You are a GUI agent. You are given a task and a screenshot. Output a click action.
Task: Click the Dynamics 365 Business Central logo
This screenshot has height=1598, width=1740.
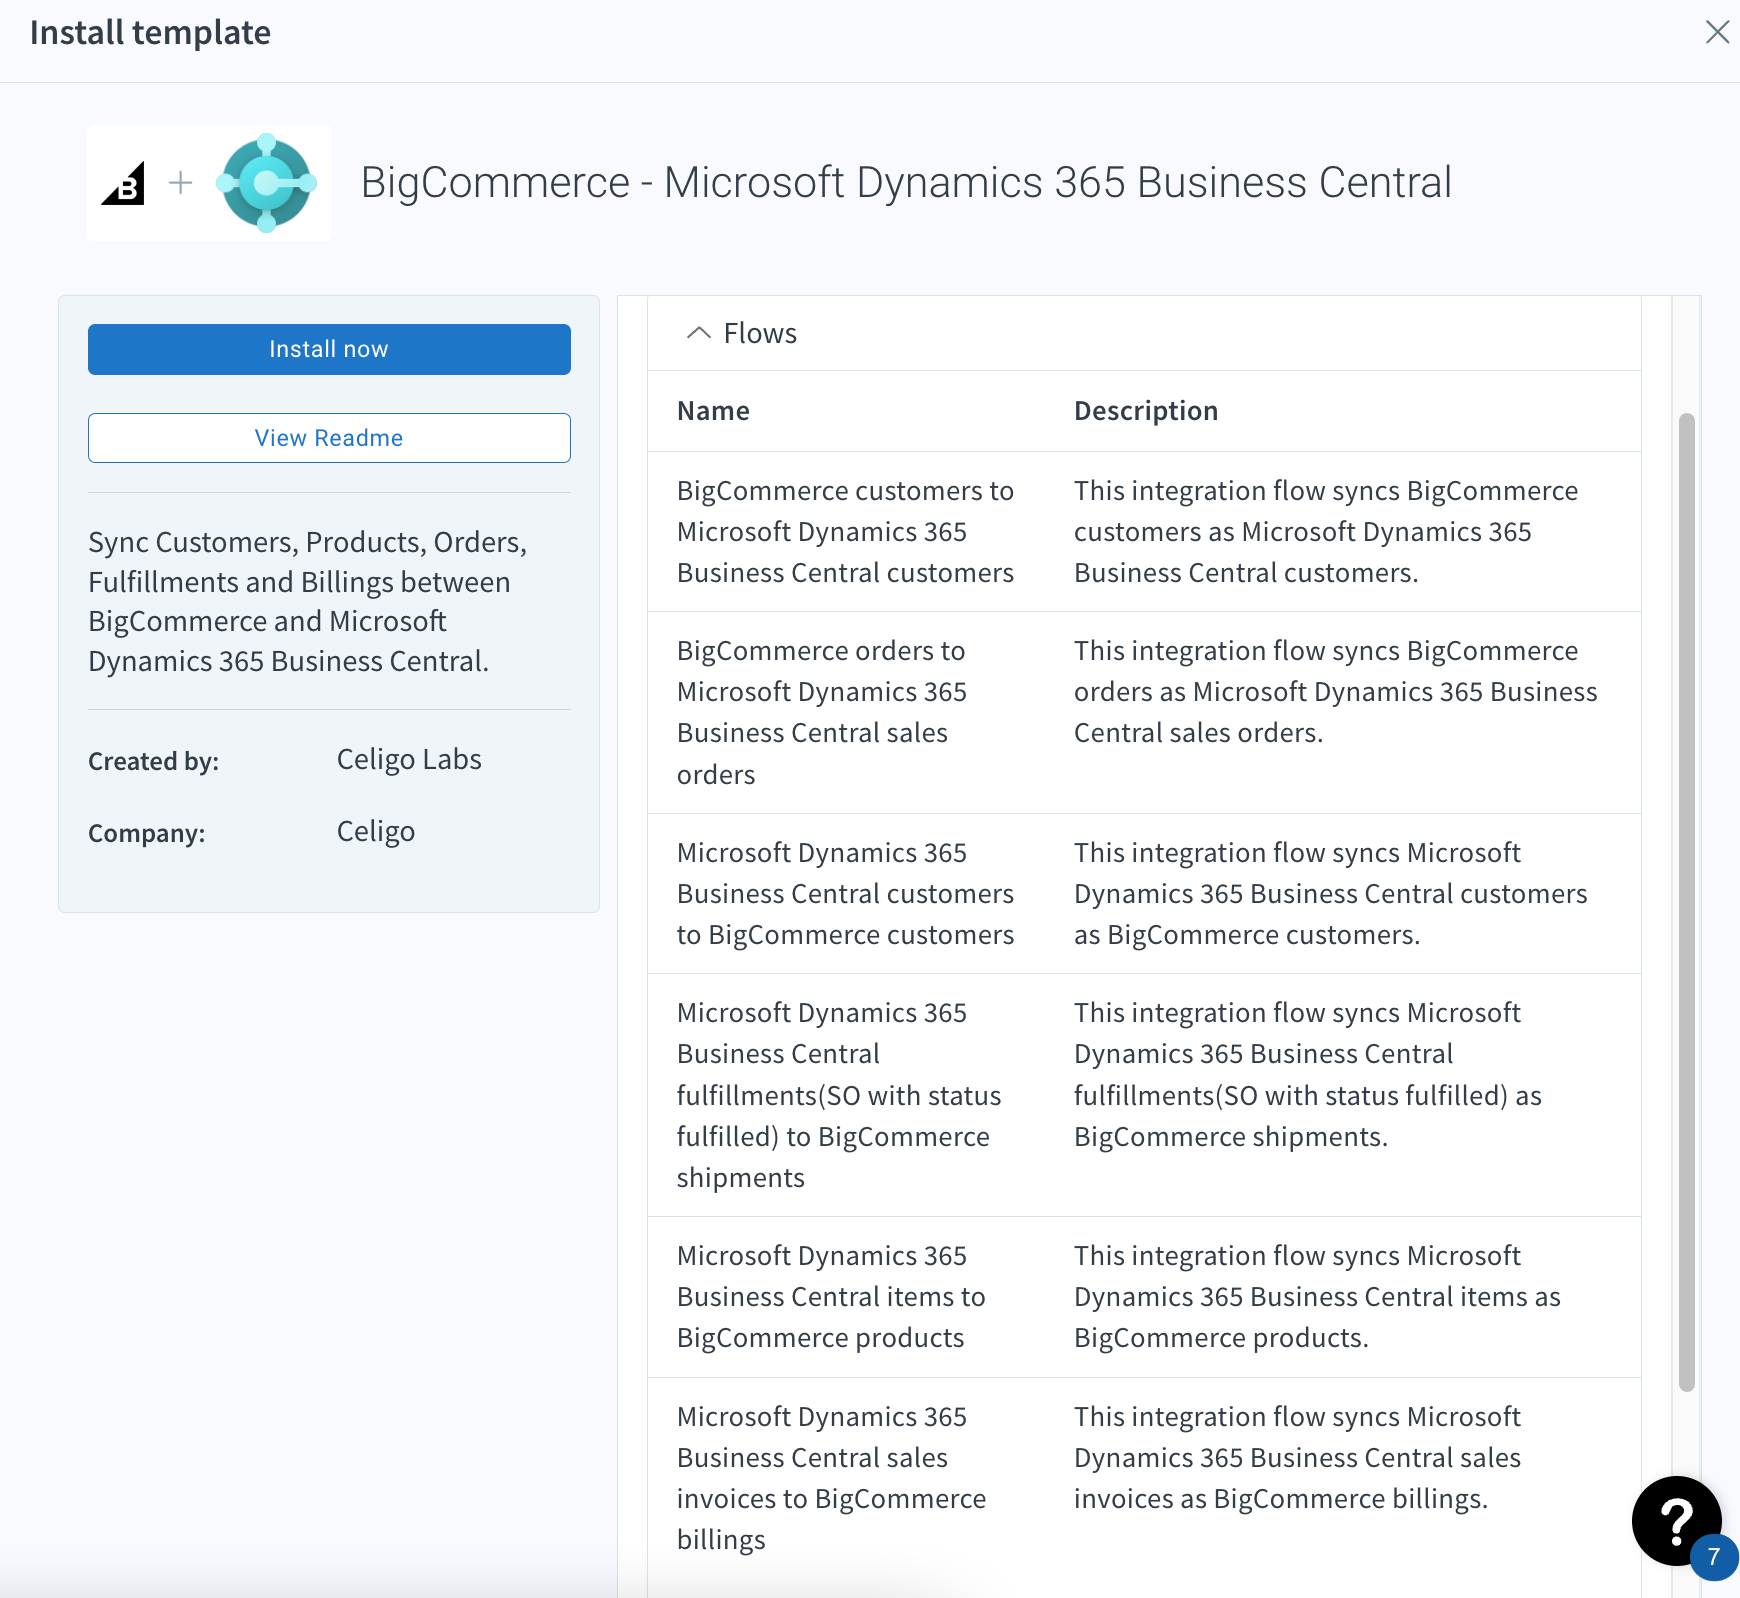point(267,183)
